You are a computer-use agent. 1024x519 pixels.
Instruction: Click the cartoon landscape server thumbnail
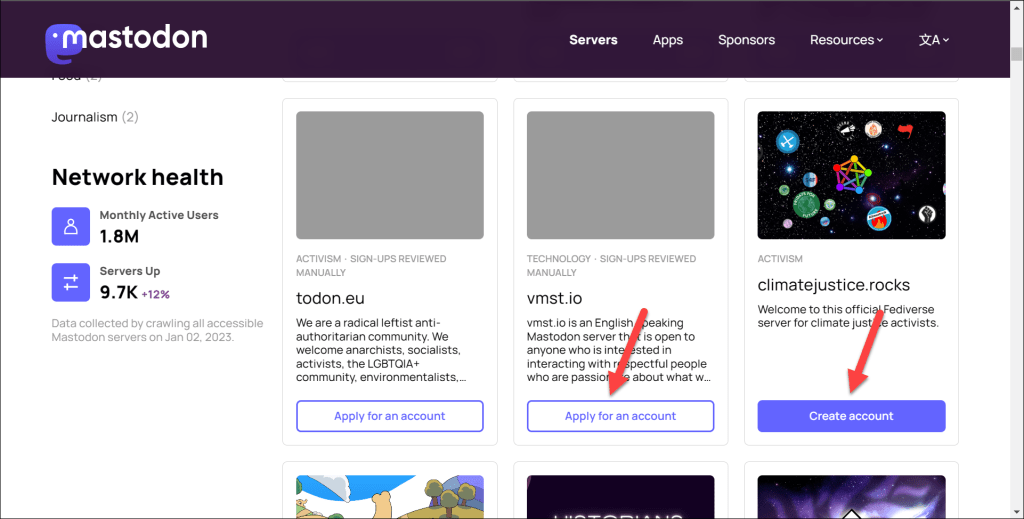(390, 497)
